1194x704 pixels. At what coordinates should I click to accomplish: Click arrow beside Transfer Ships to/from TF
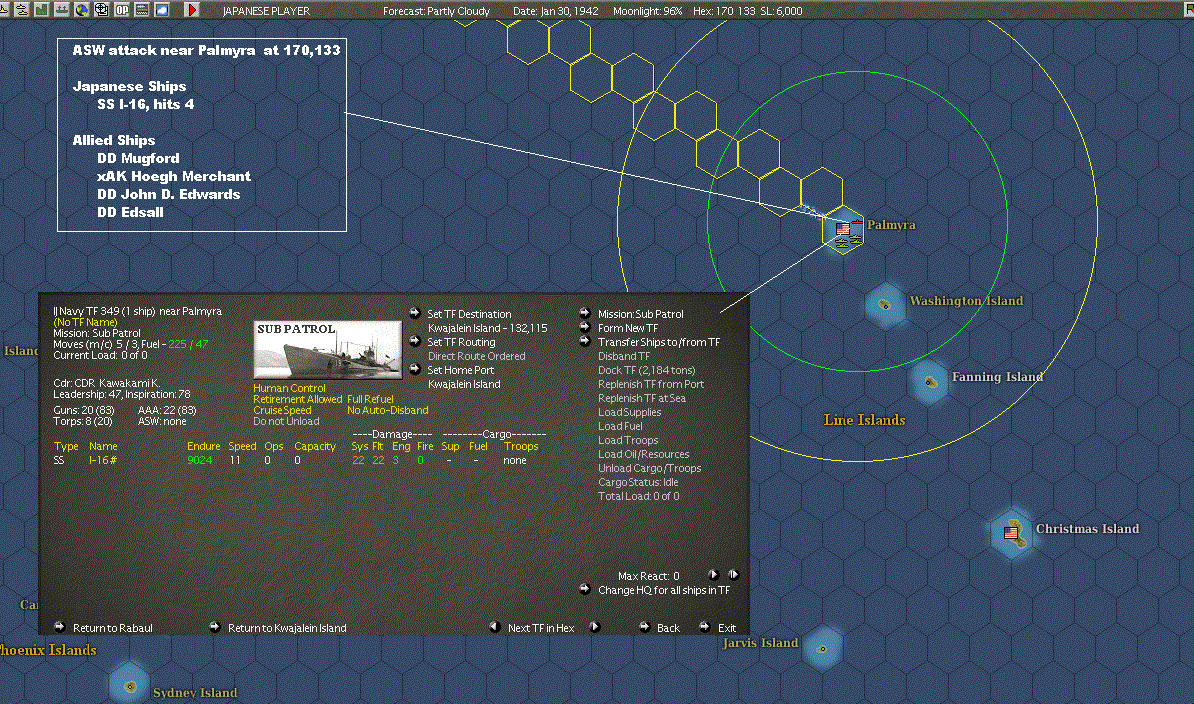[x=585, y=341]
